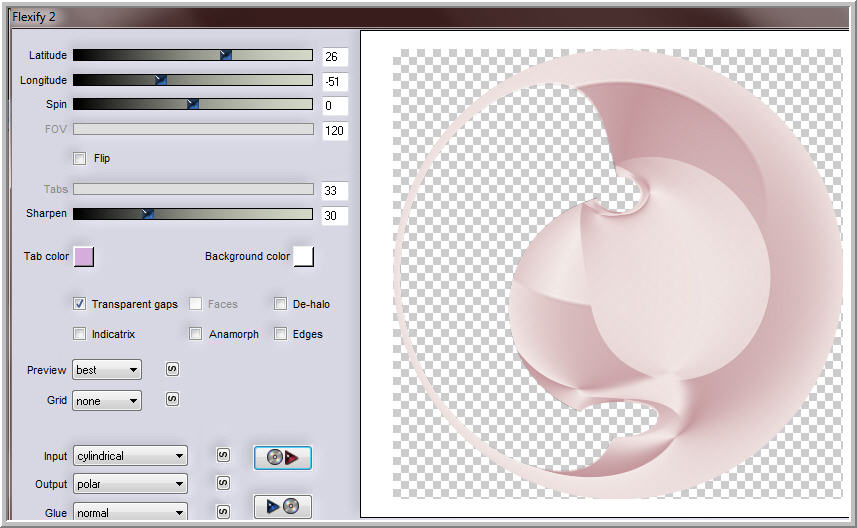The image size is (857, 528).
Task: Click the Spin slider handle
Action: click(192, 104)
